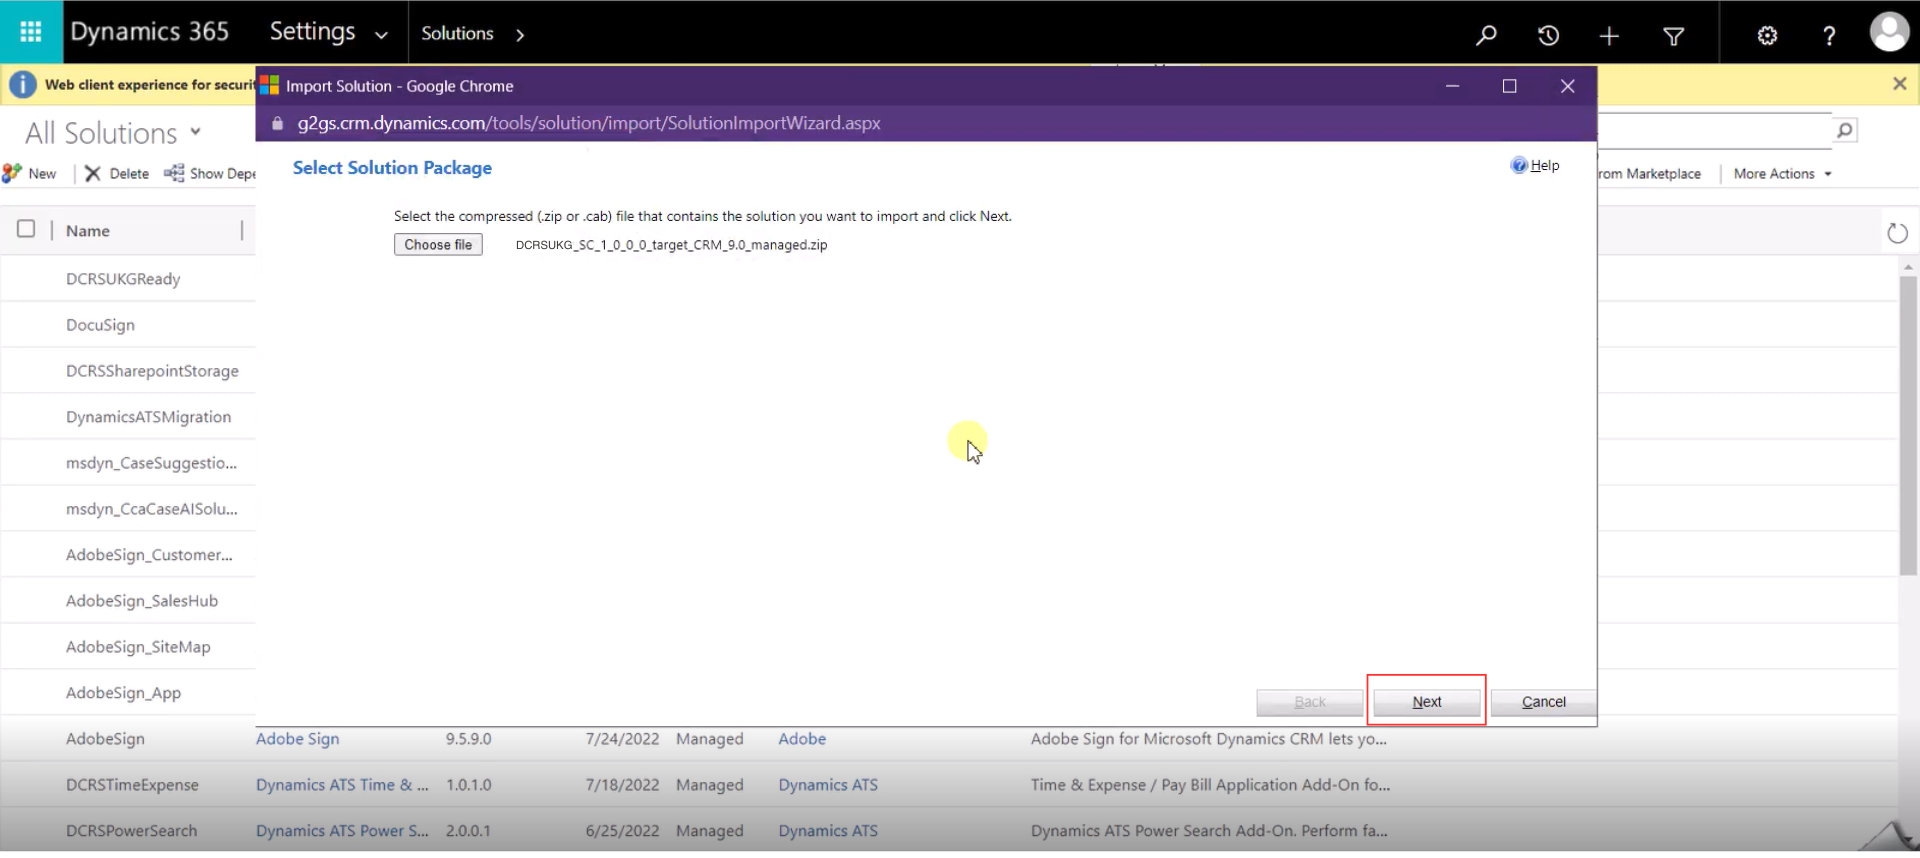
Task: Click version 9.5.9.0 cell
Action: 468,739
